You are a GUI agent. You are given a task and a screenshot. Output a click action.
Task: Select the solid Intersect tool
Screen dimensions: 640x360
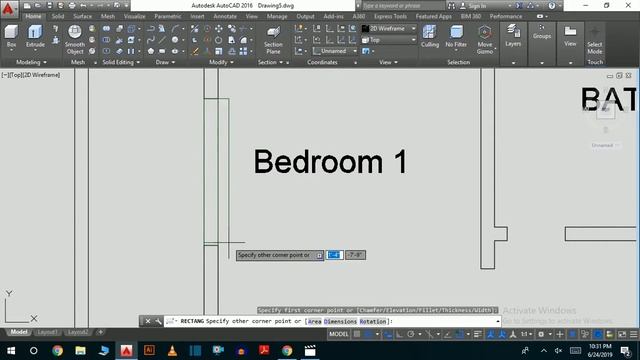(106, 51)
